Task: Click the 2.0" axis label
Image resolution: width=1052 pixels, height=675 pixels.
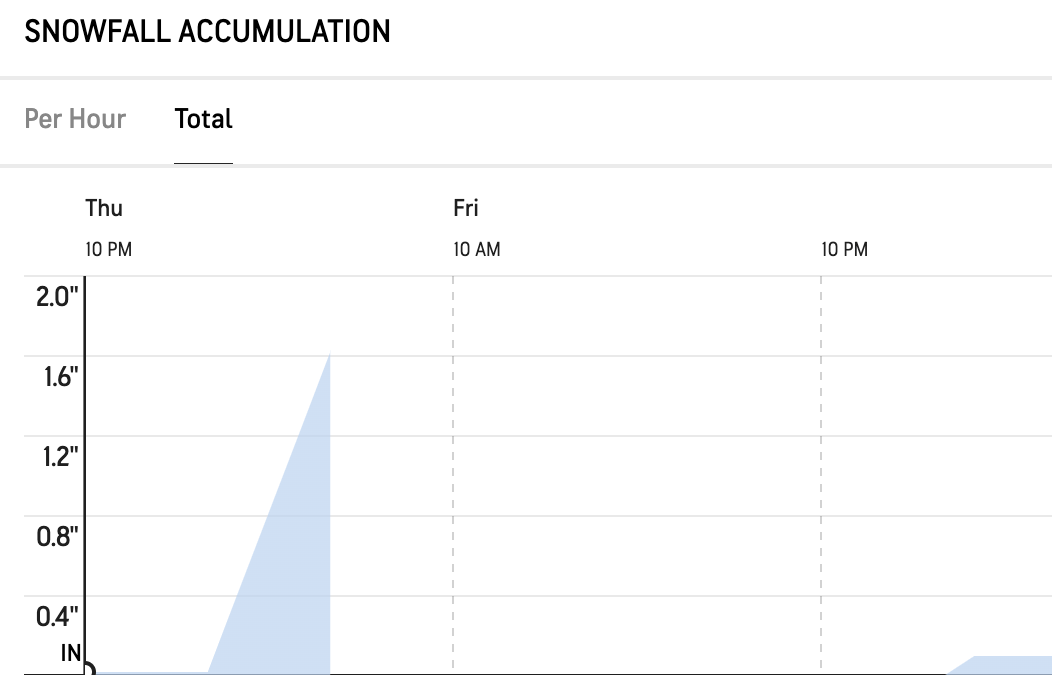Action: (57, 297)
